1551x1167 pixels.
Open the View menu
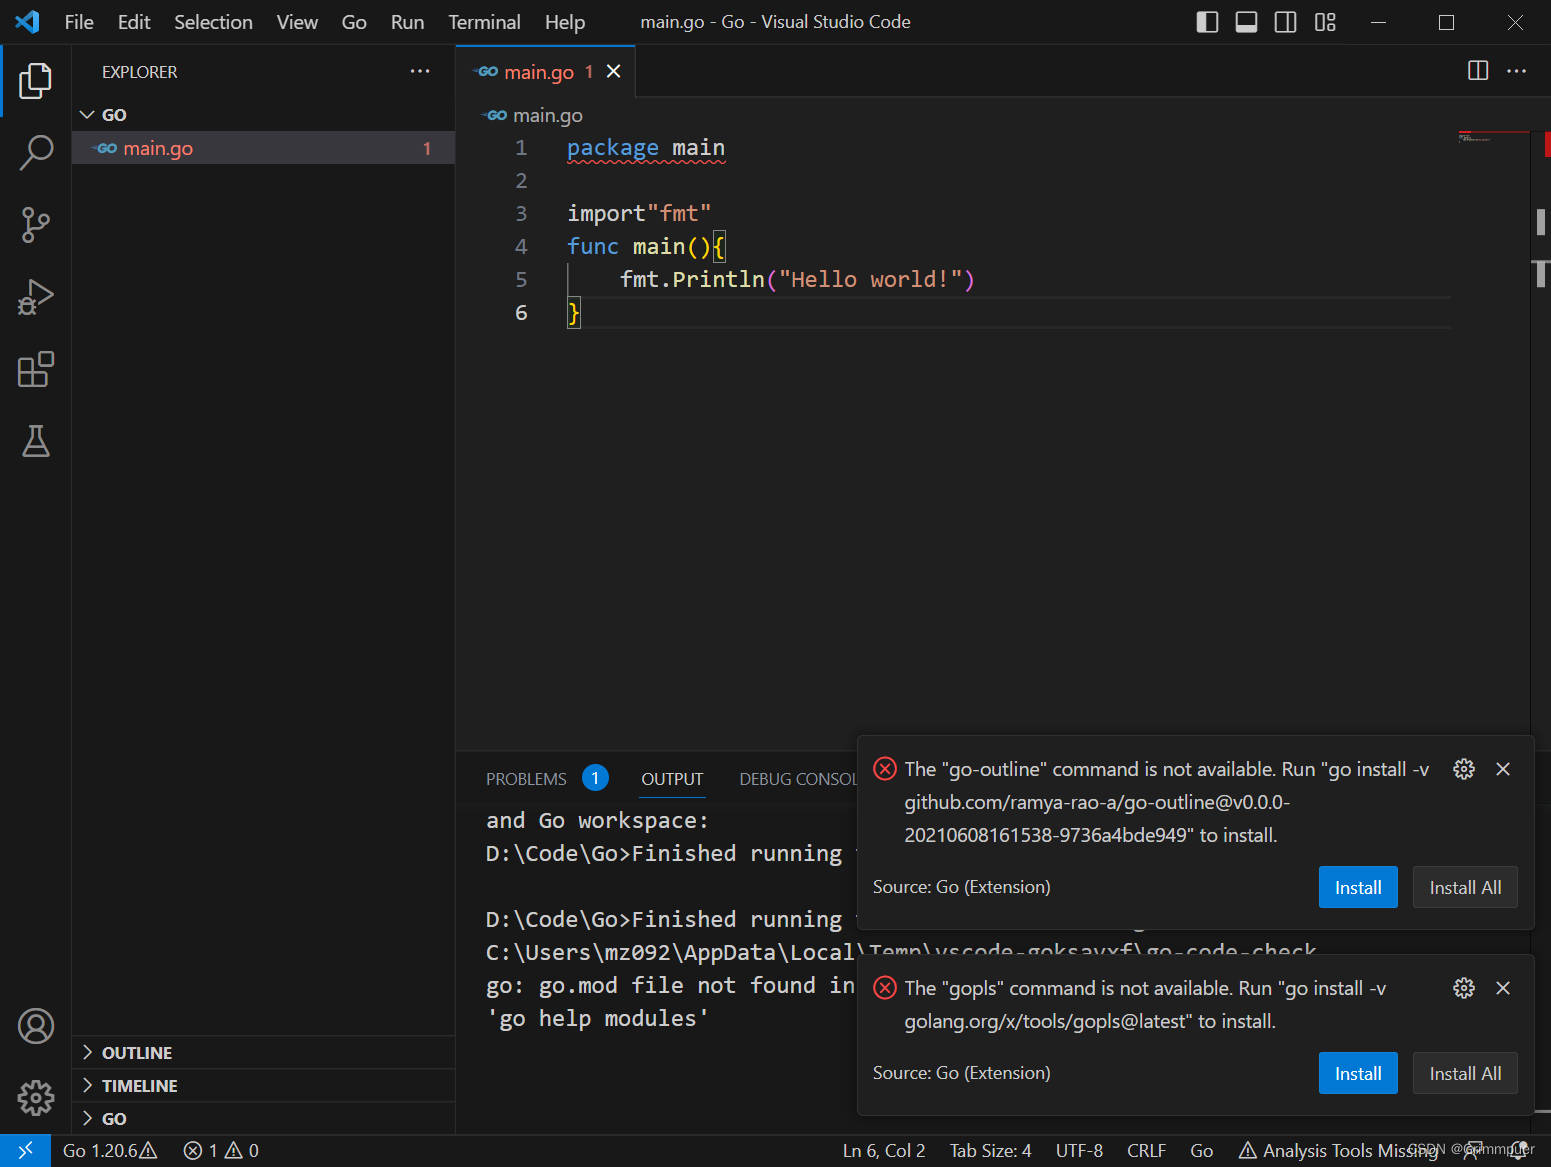pos(297,22)
